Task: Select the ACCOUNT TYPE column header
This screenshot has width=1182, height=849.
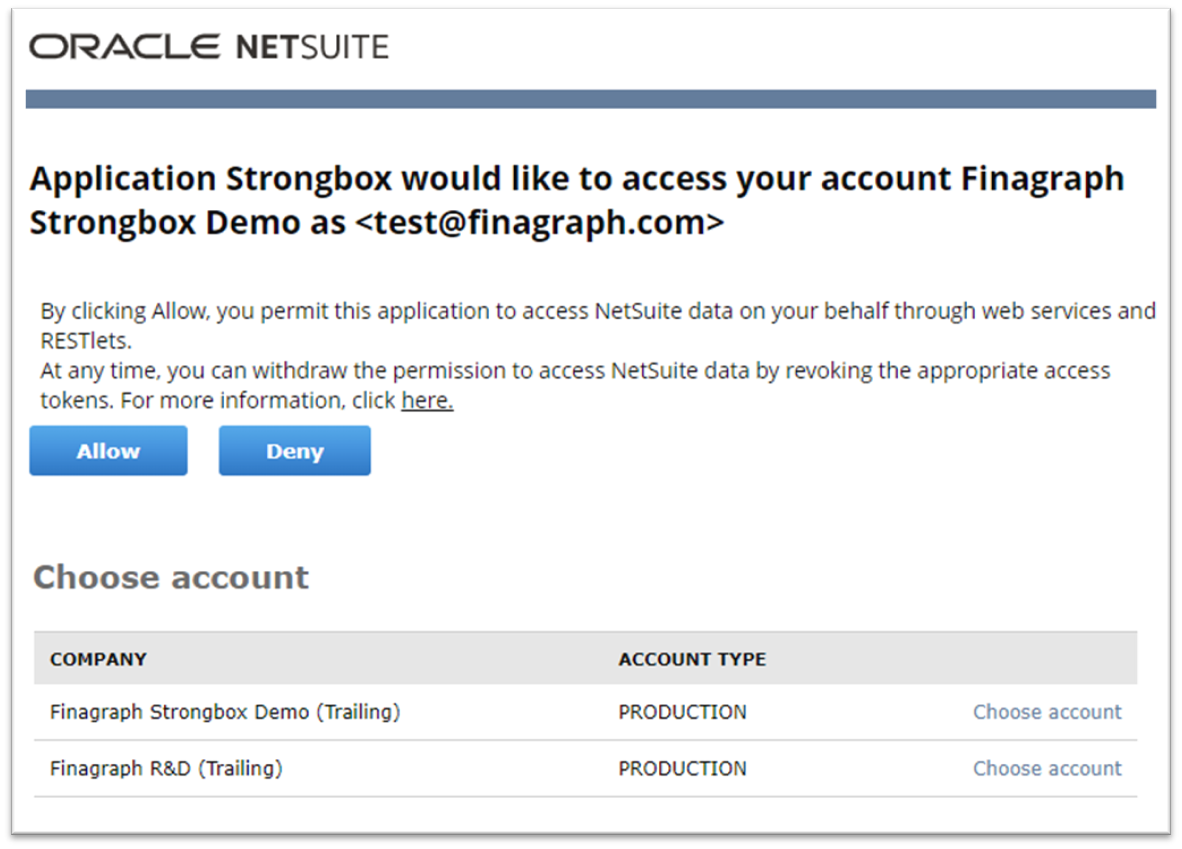Action: pos(692,659)
